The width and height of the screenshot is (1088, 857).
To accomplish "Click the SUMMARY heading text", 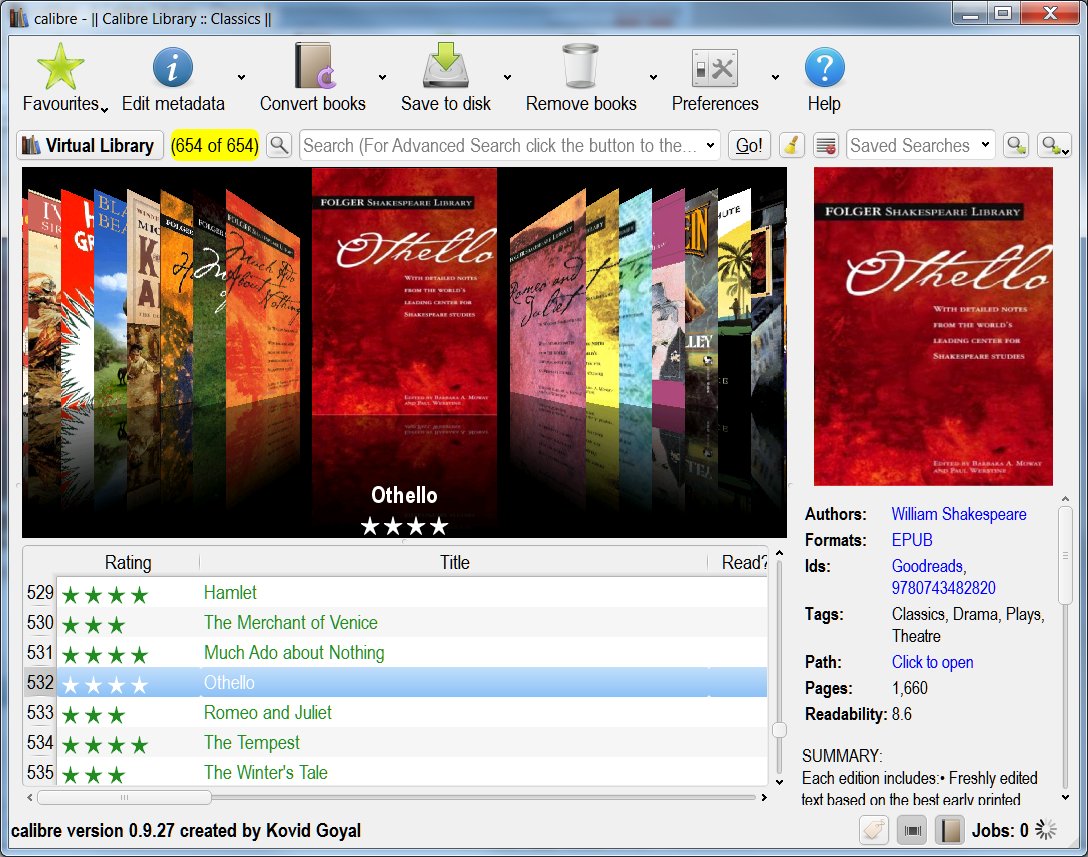I will click(x=842, y=756).
